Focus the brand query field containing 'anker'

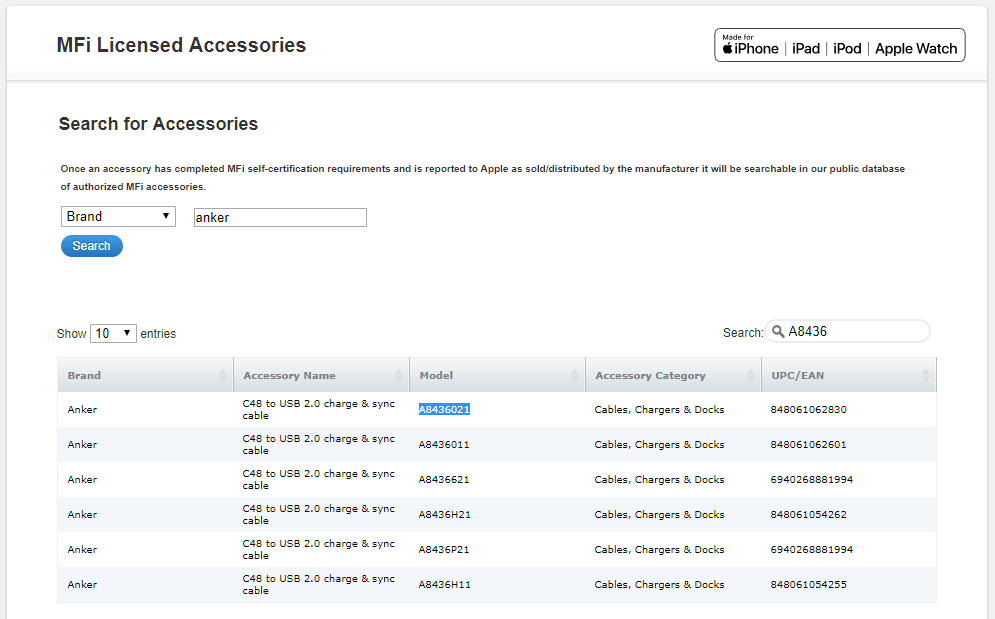click(x=280, y=217)
